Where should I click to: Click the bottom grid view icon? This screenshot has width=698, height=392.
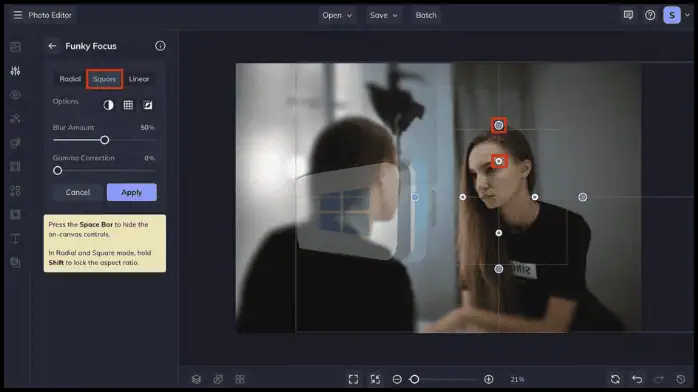(240, 379)
